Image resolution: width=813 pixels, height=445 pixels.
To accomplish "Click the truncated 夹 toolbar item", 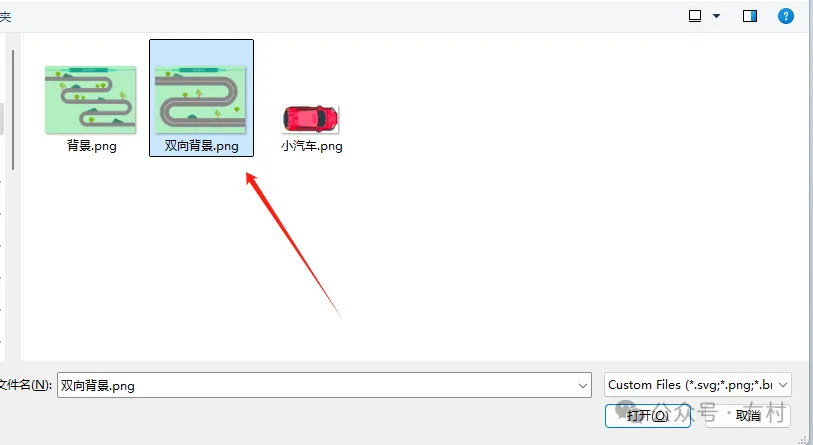I will tap(5, 17).
